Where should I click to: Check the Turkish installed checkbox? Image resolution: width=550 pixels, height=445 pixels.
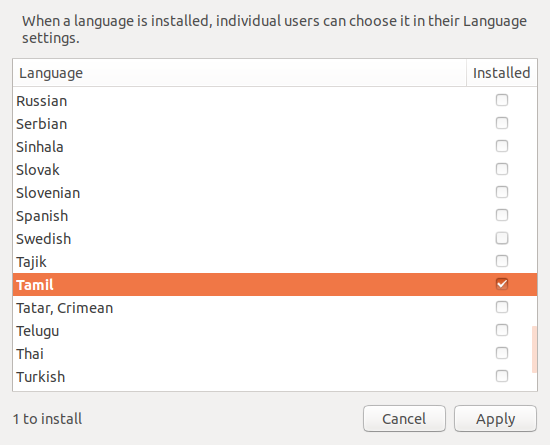(502, 376)
